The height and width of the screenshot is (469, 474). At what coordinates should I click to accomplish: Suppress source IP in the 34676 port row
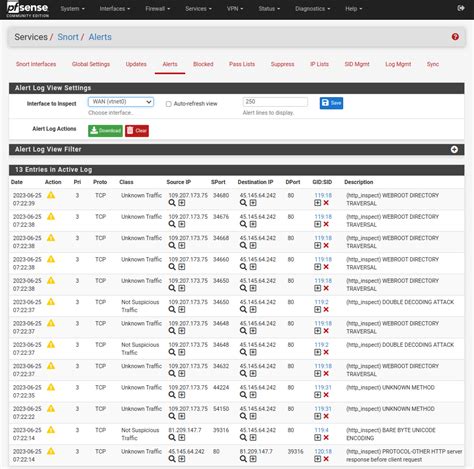click(x=181, y=224)
